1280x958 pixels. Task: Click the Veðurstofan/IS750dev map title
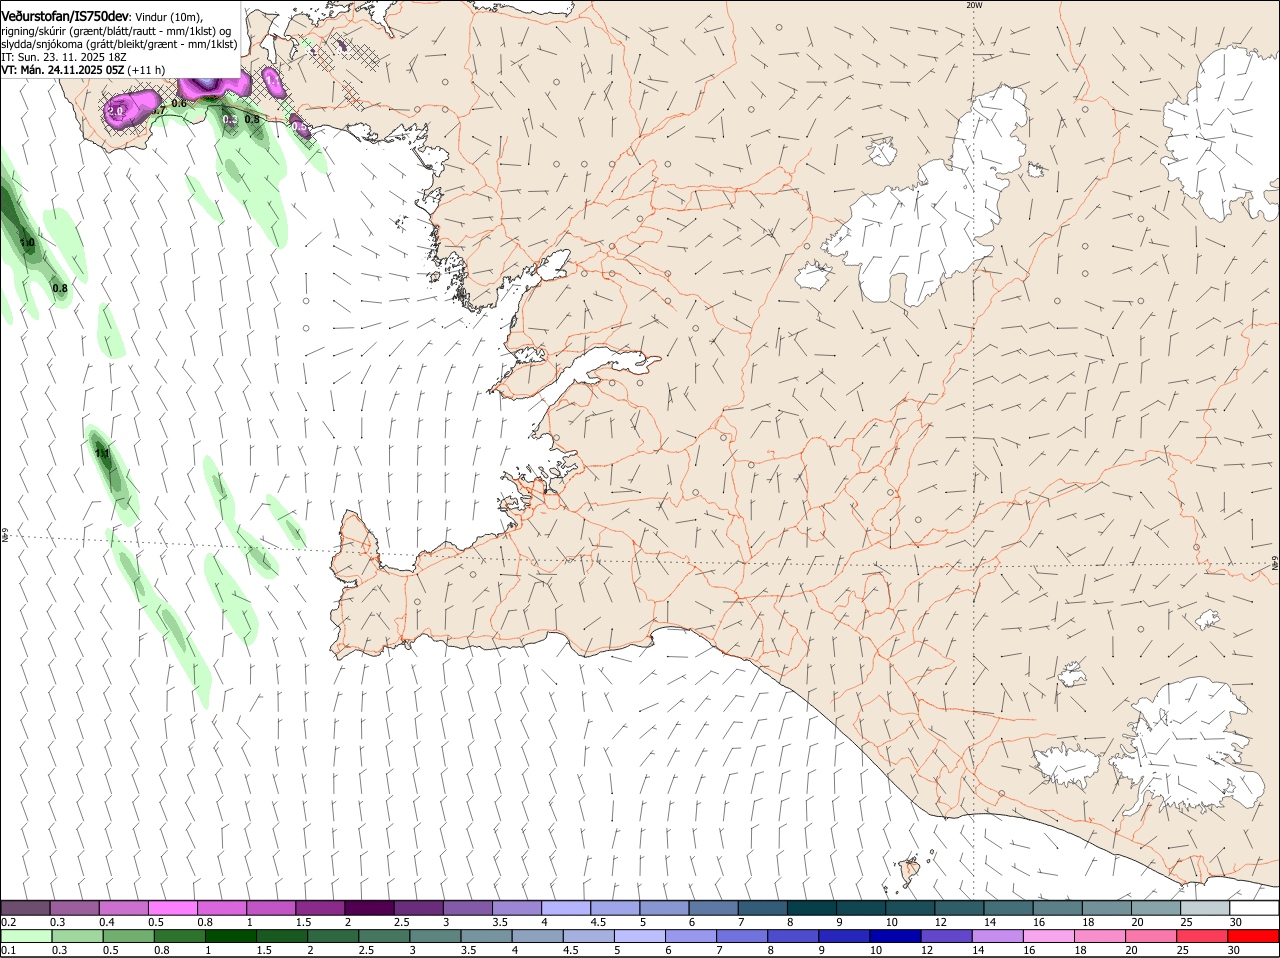[x=65, y=15]
